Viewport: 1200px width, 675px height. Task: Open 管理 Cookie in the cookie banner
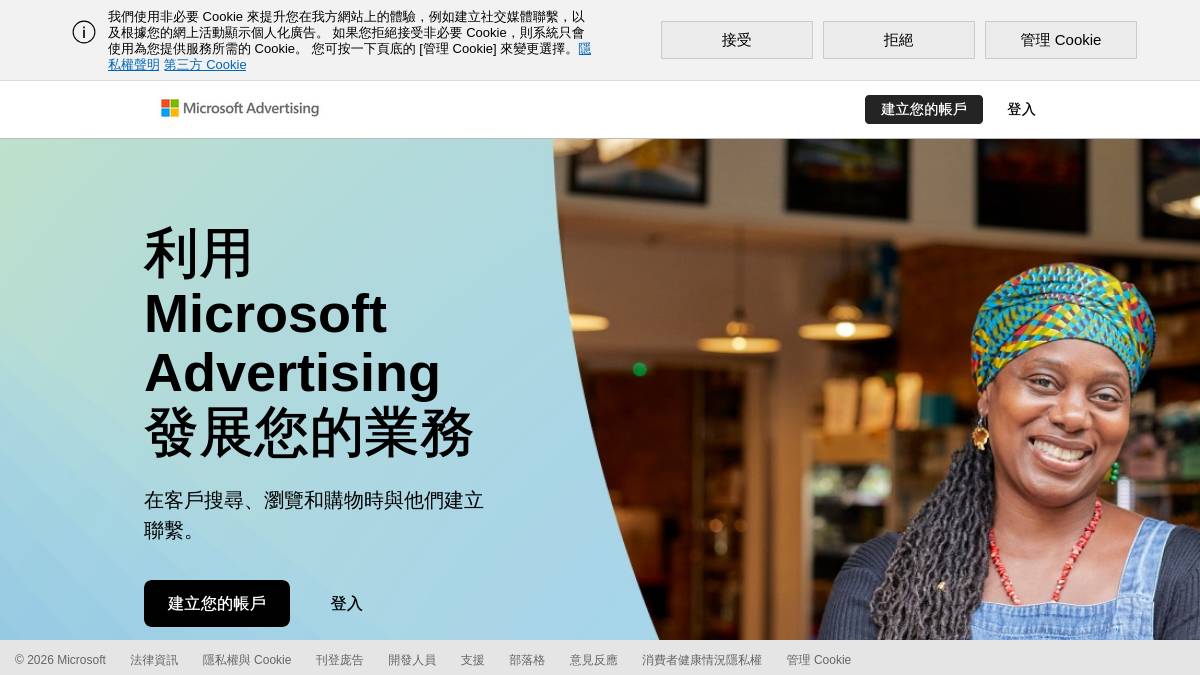click(1061, 40)
